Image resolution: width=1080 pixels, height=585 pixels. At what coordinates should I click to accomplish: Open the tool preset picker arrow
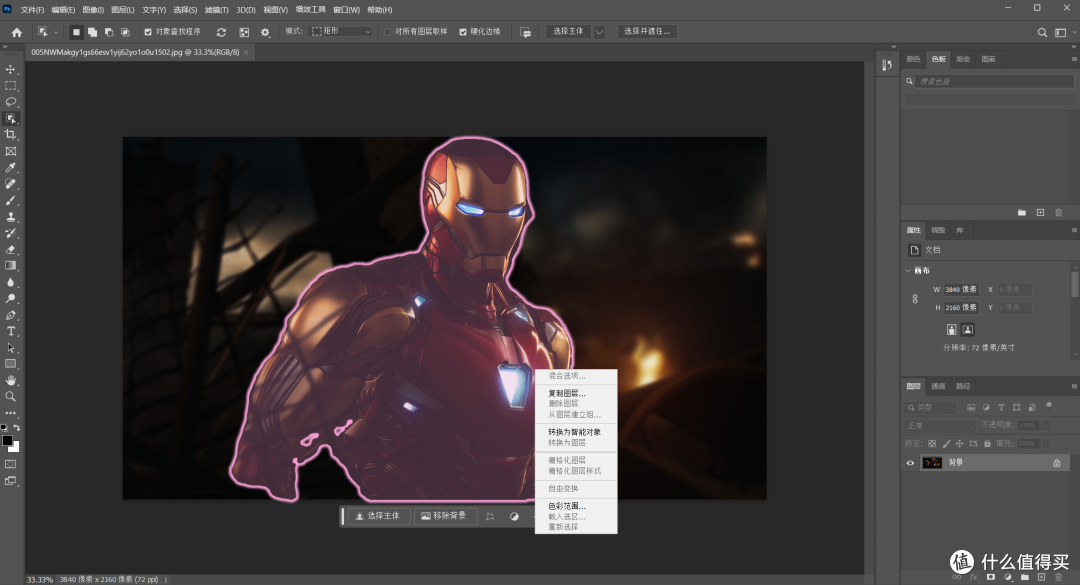[x=56, y=32]
